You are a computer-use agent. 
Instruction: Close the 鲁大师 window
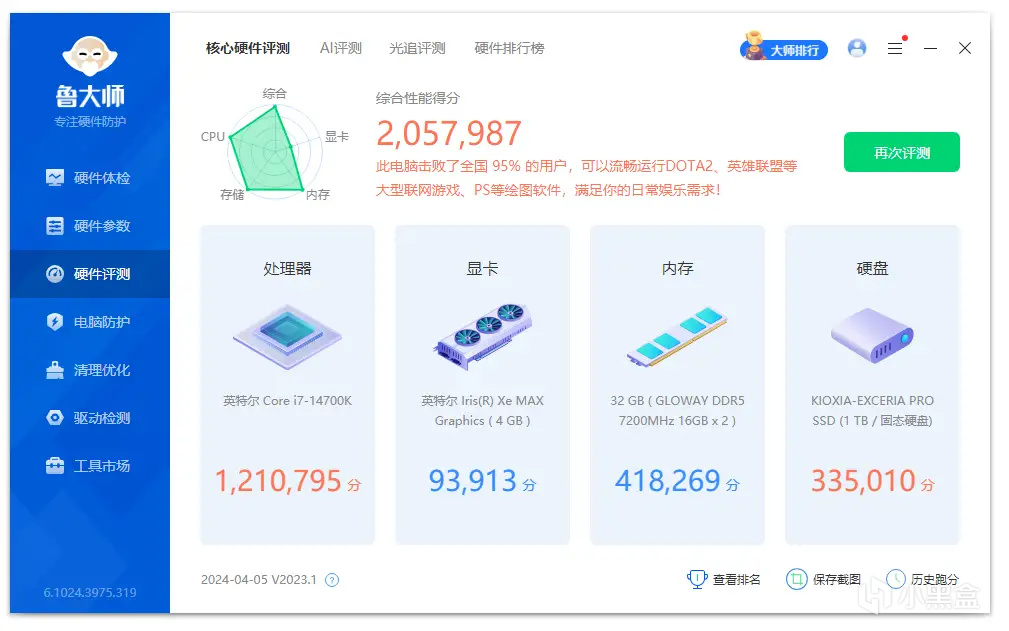coord(965,48)
